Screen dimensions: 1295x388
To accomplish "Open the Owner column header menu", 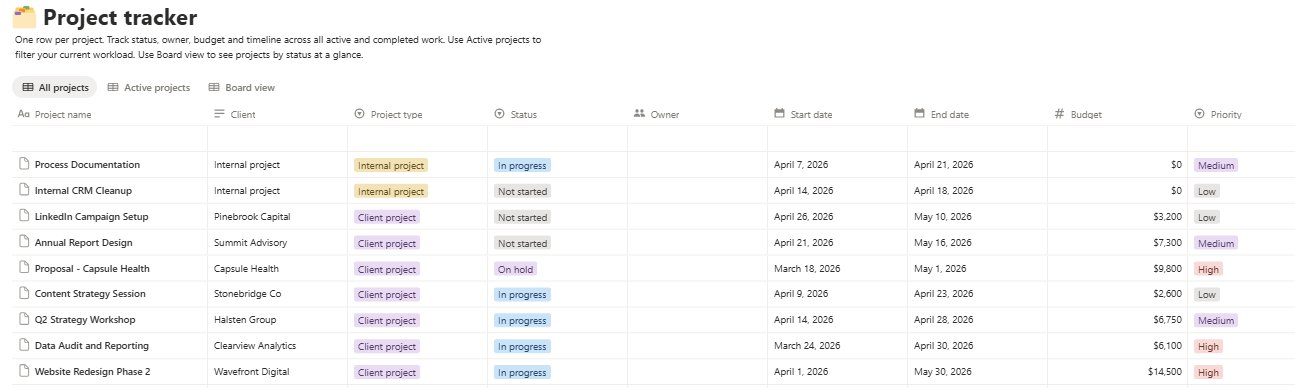I will tap(697, 114).
